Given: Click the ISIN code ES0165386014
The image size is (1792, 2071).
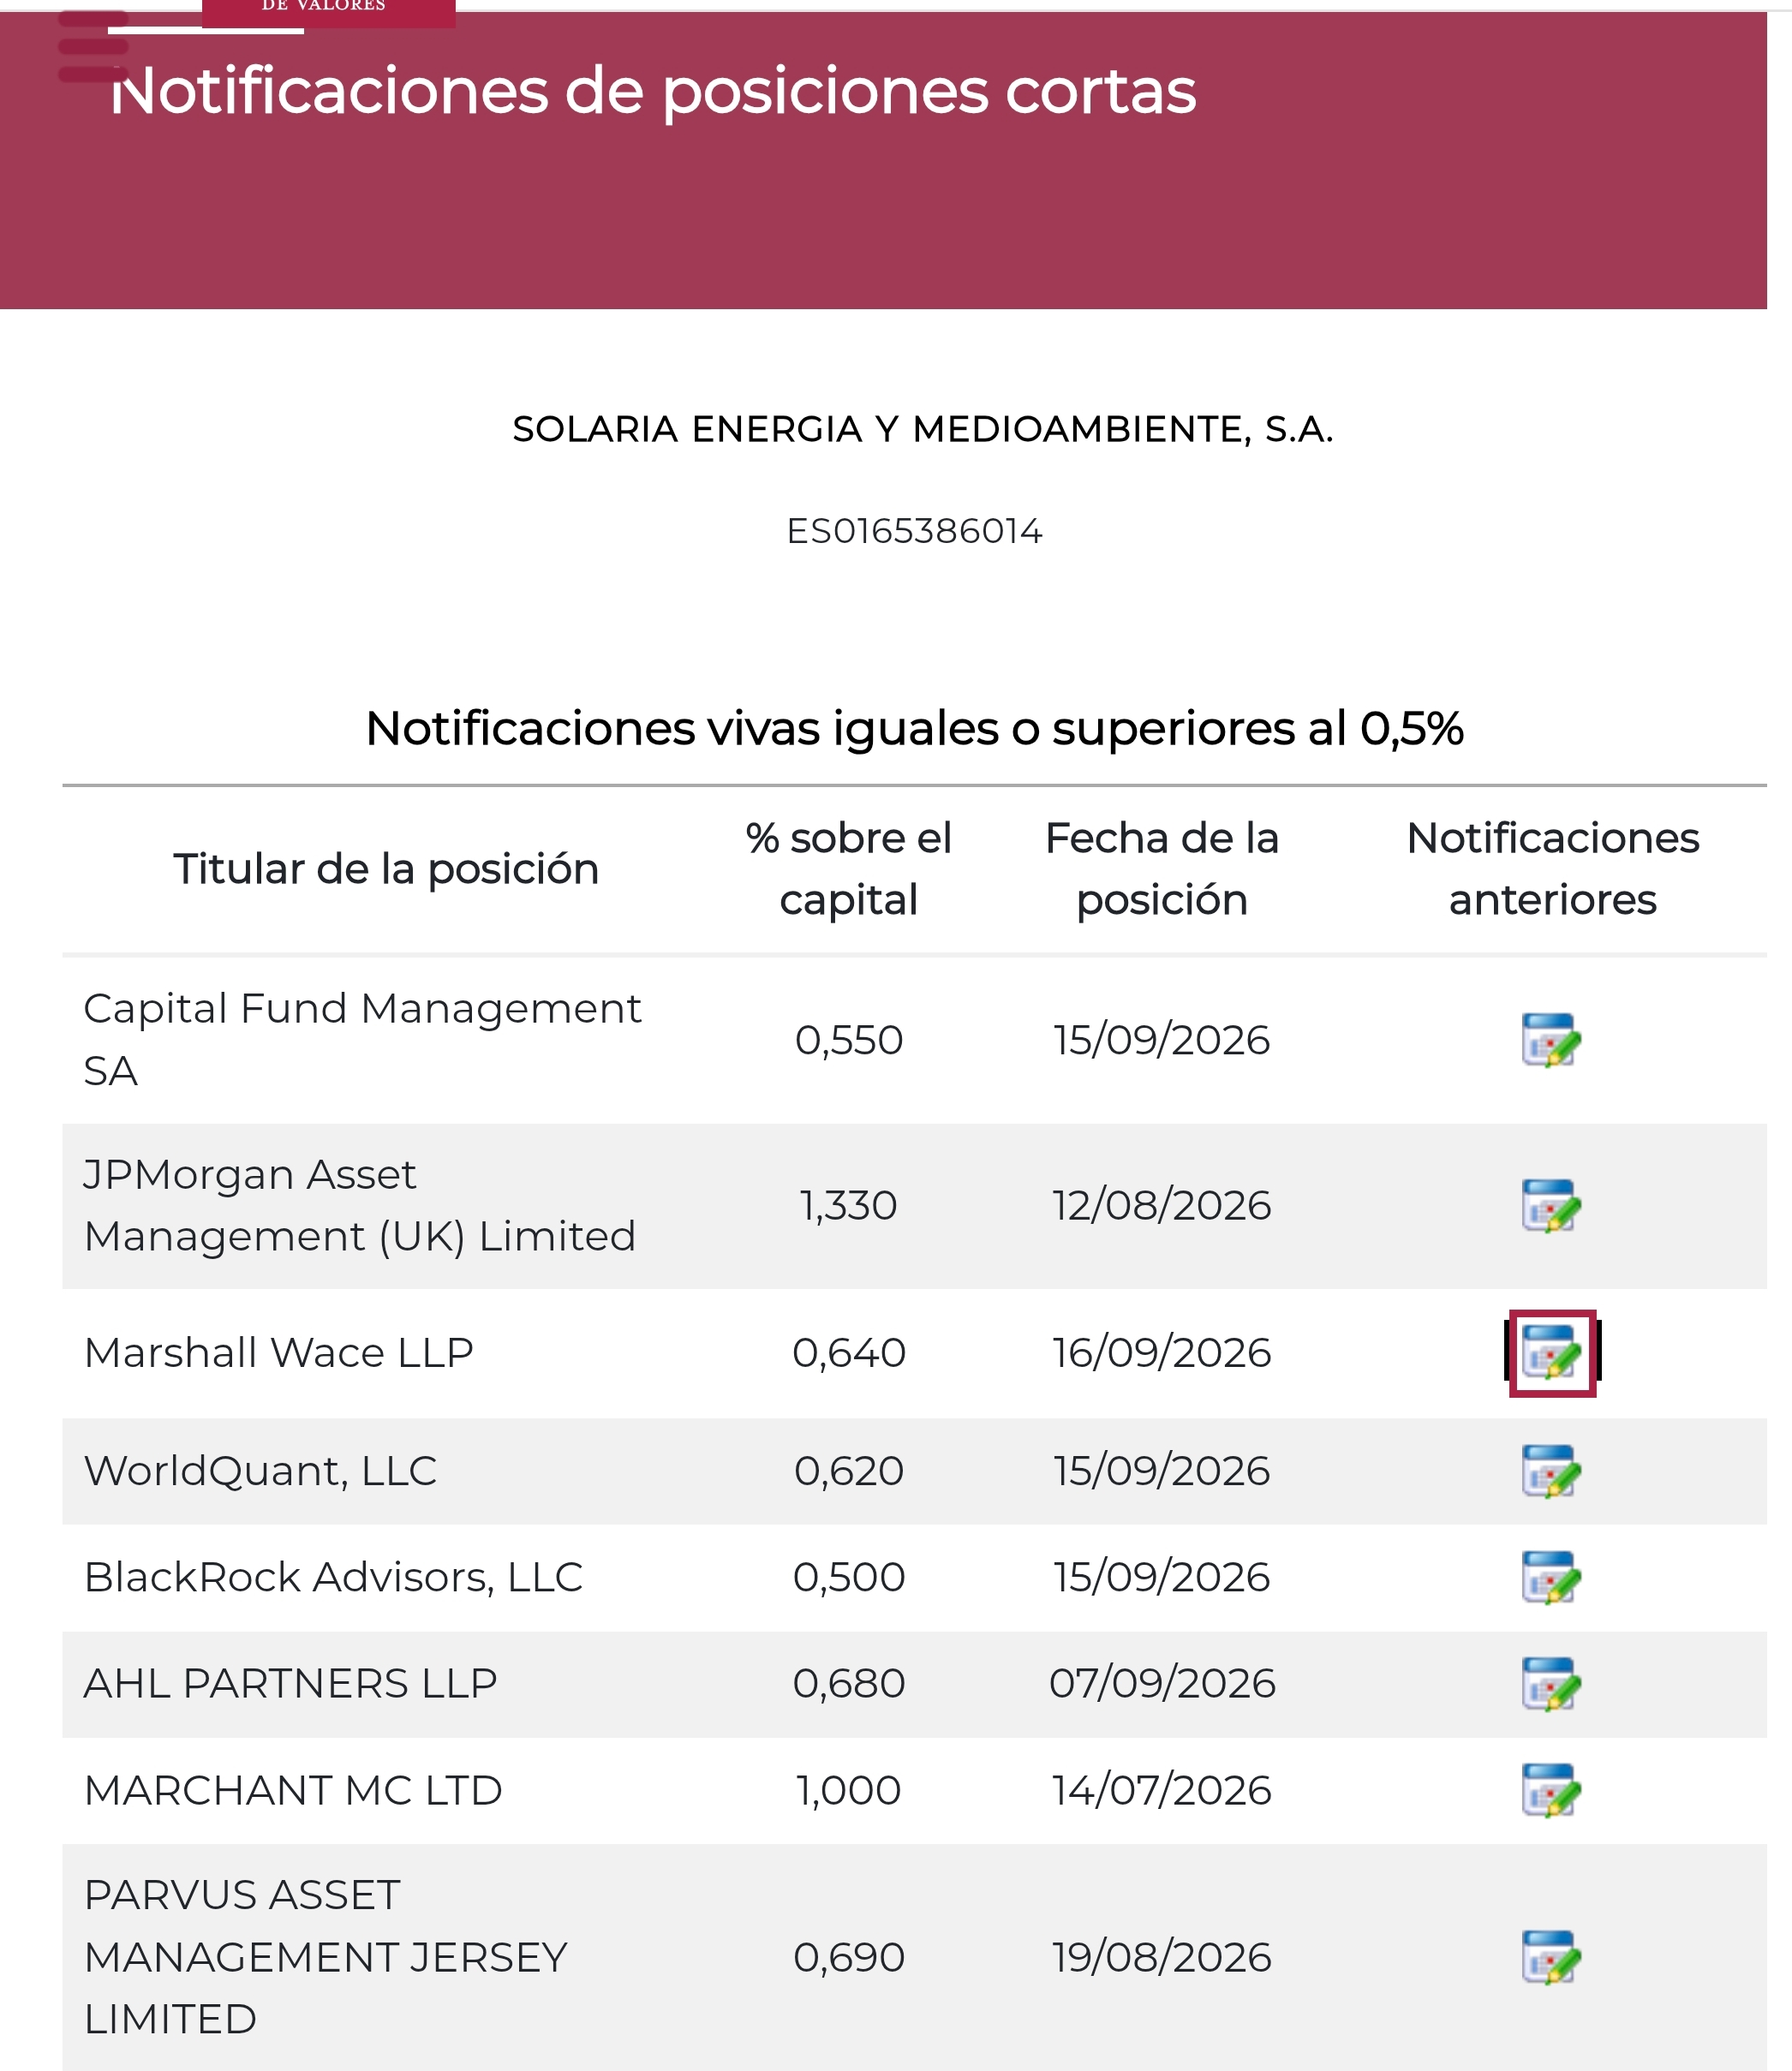Looking at the screenshot, I should tap(914, 531).
